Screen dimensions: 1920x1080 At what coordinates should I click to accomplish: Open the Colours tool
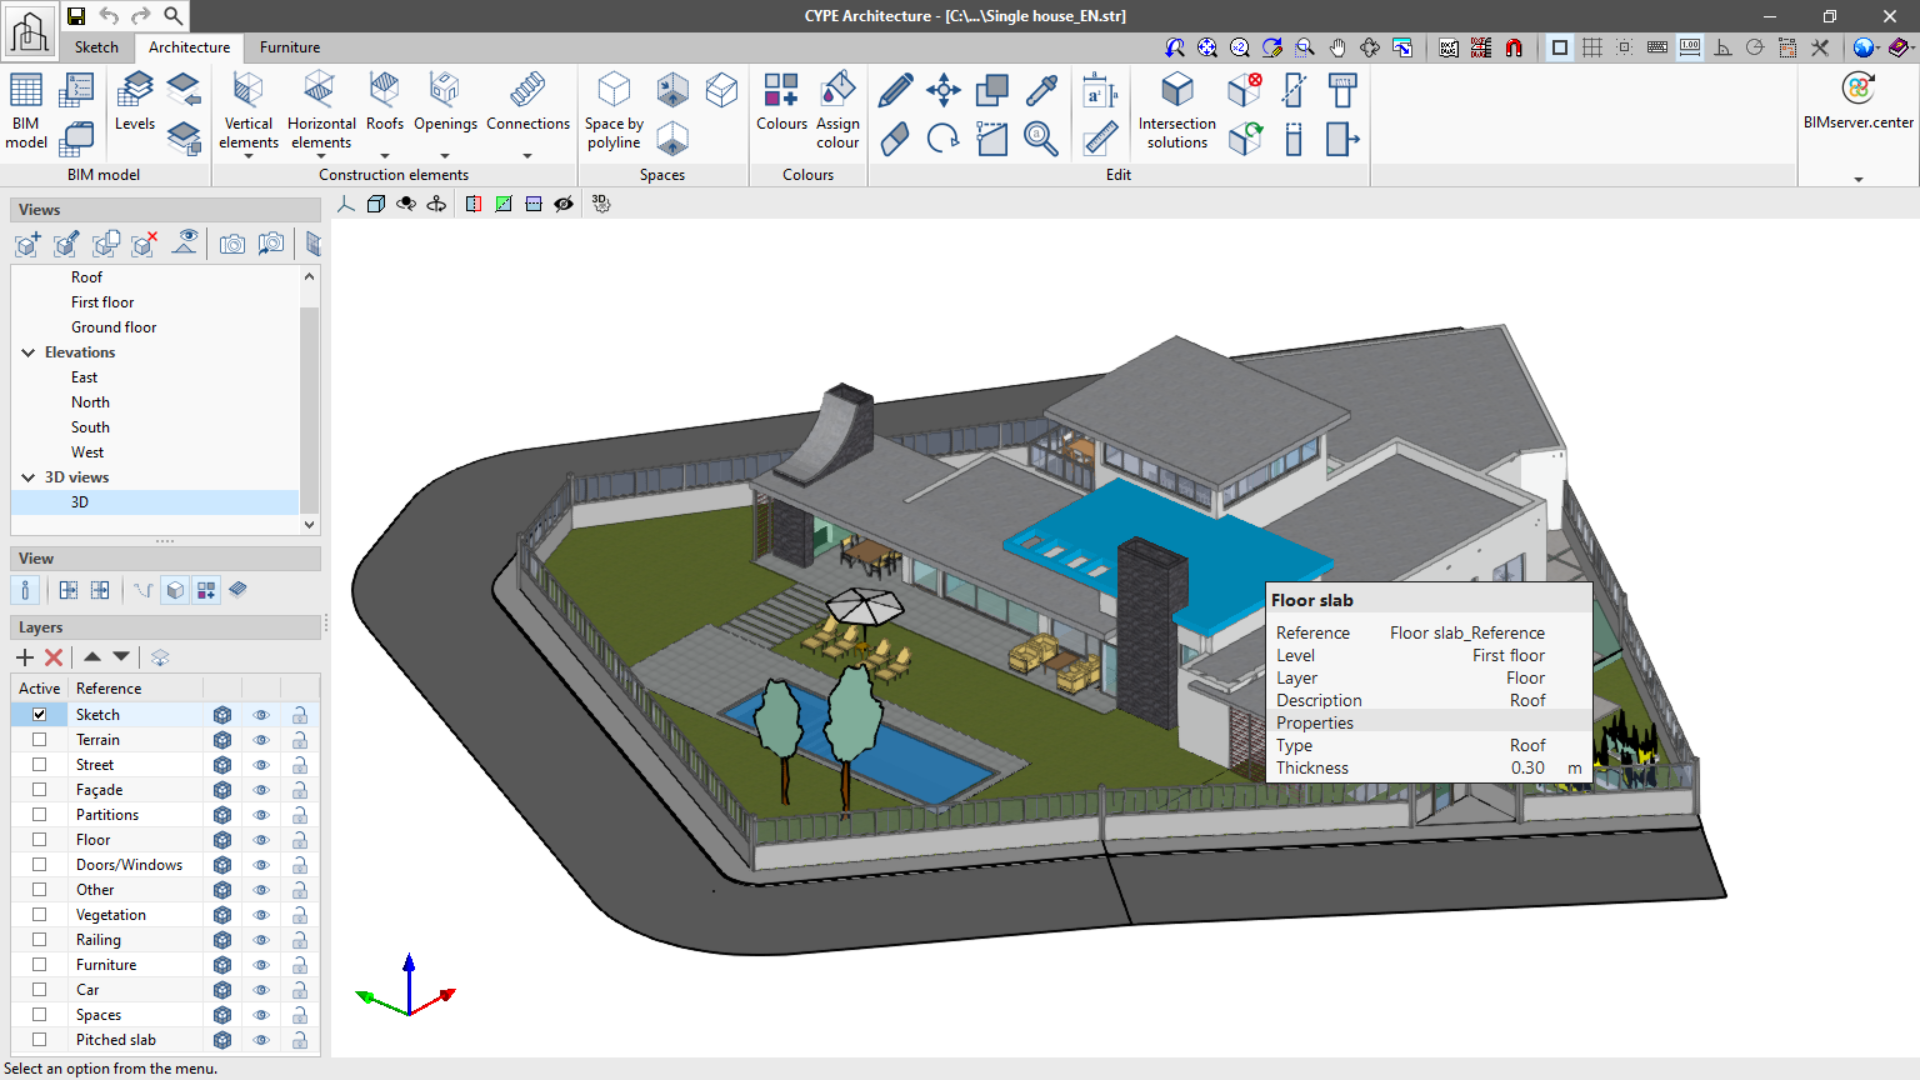pyautogui.click(x=781, y=102)
